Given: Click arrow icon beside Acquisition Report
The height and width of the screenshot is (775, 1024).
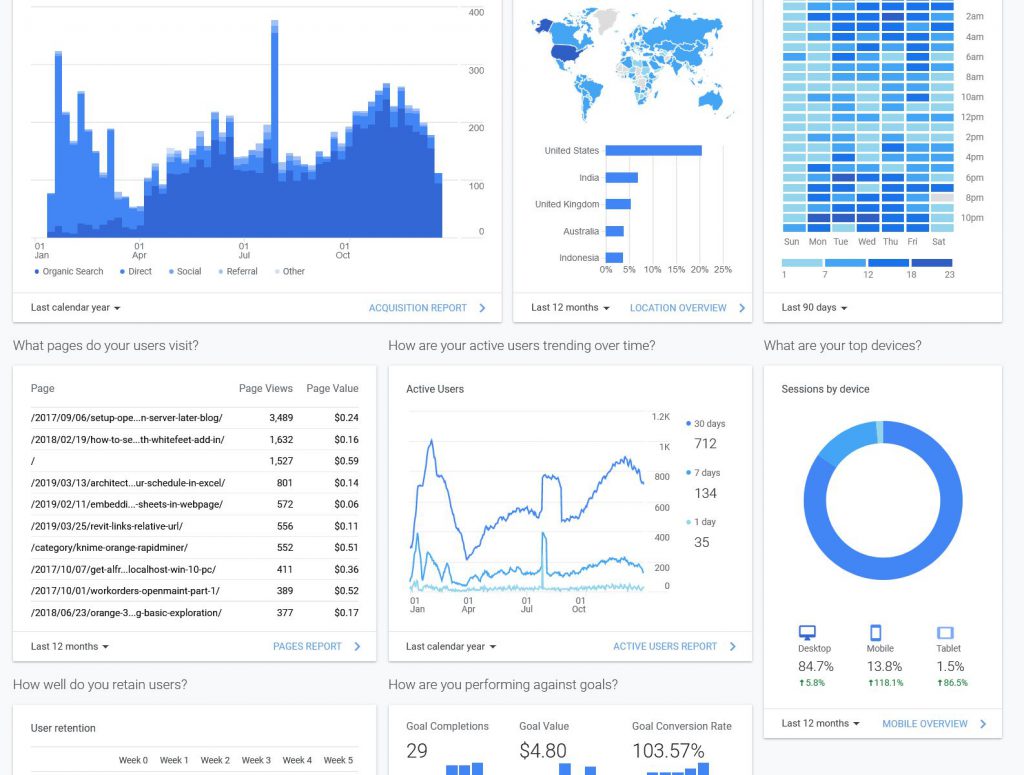Looking at the screenshot, I should (x=482, y=308).
